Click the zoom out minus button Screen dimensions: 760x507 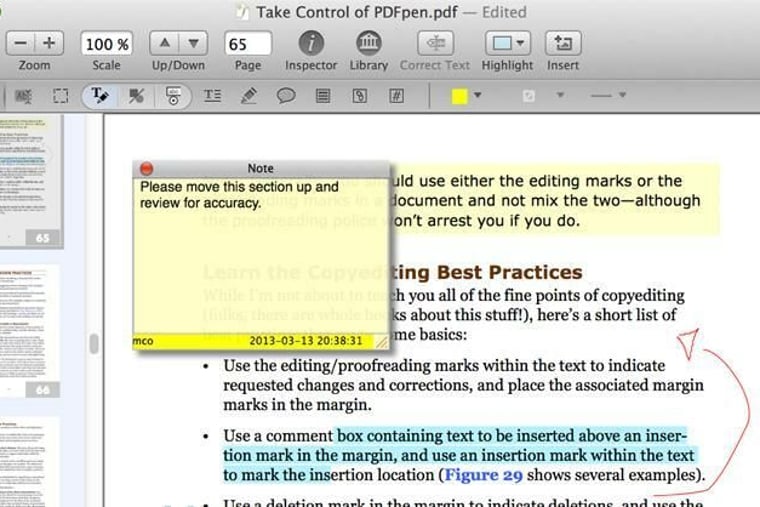[x=21, y=44]
